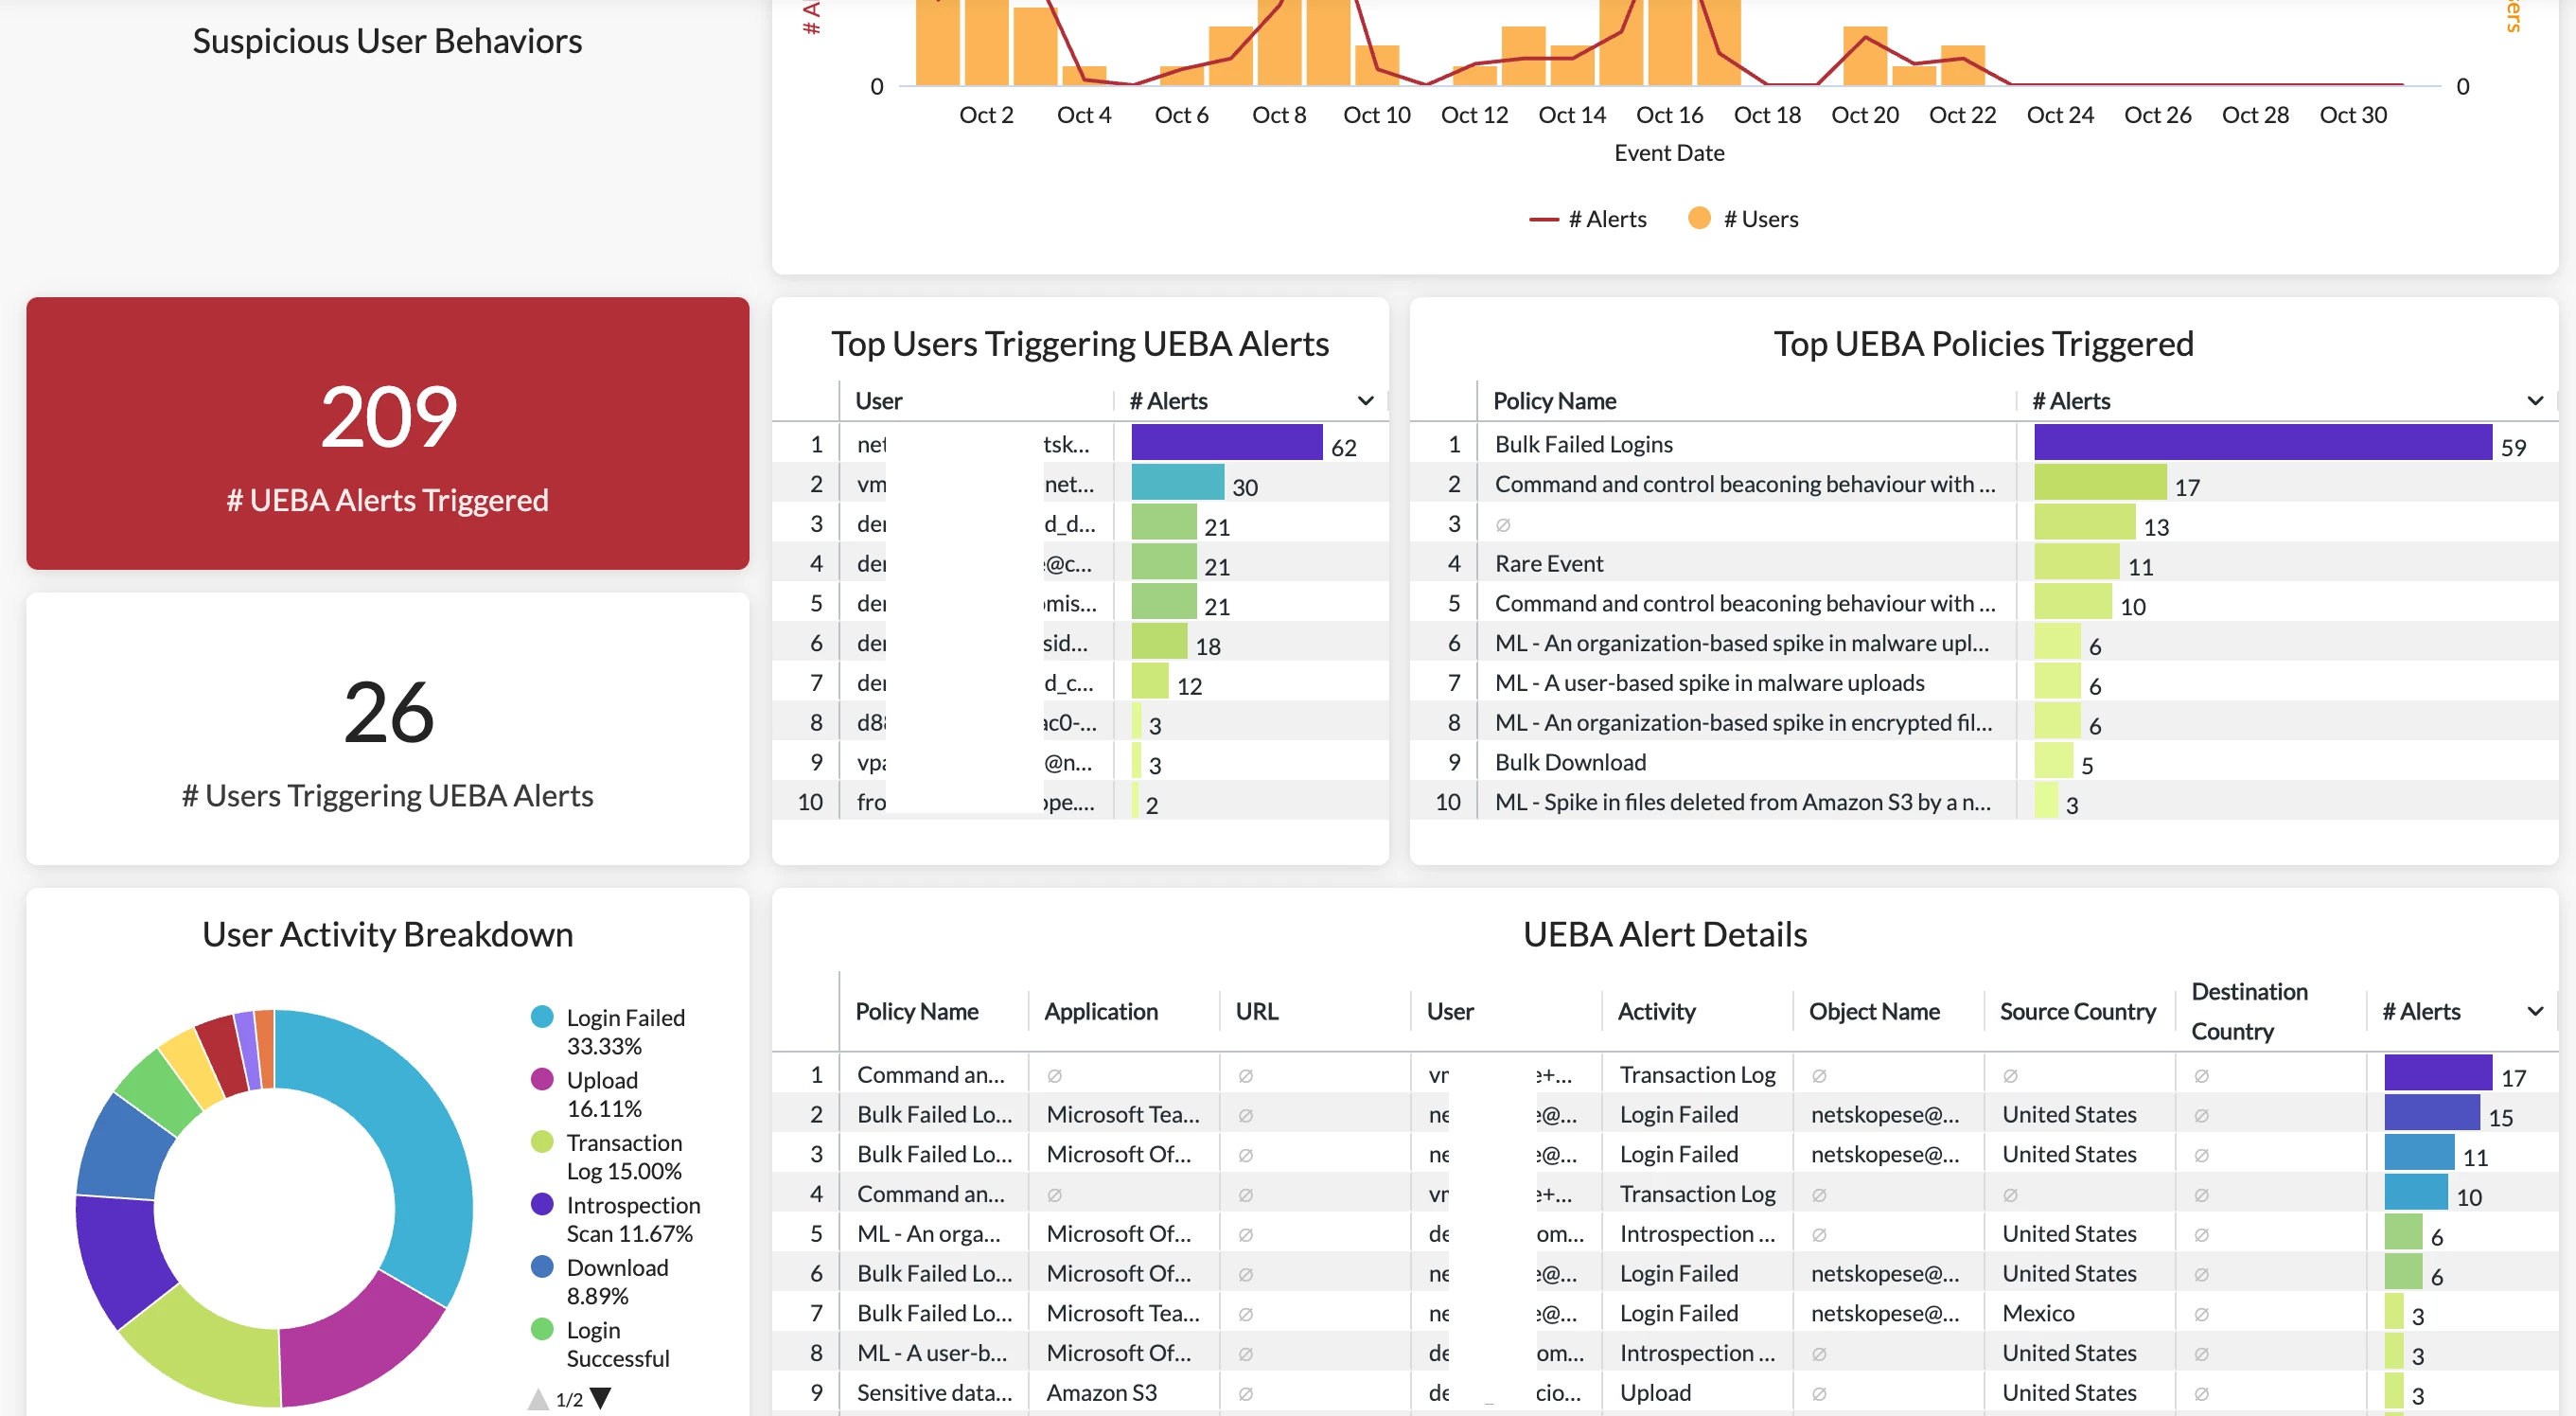Click the Bulk Failed Logins bar showing 59
The image size is (2576, 1416).
point(2262,443)
